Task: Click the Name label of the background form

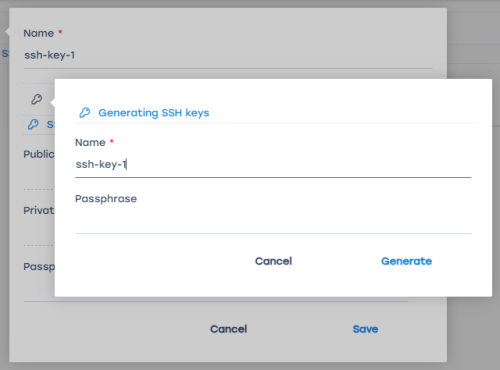Action: point(39,33)
